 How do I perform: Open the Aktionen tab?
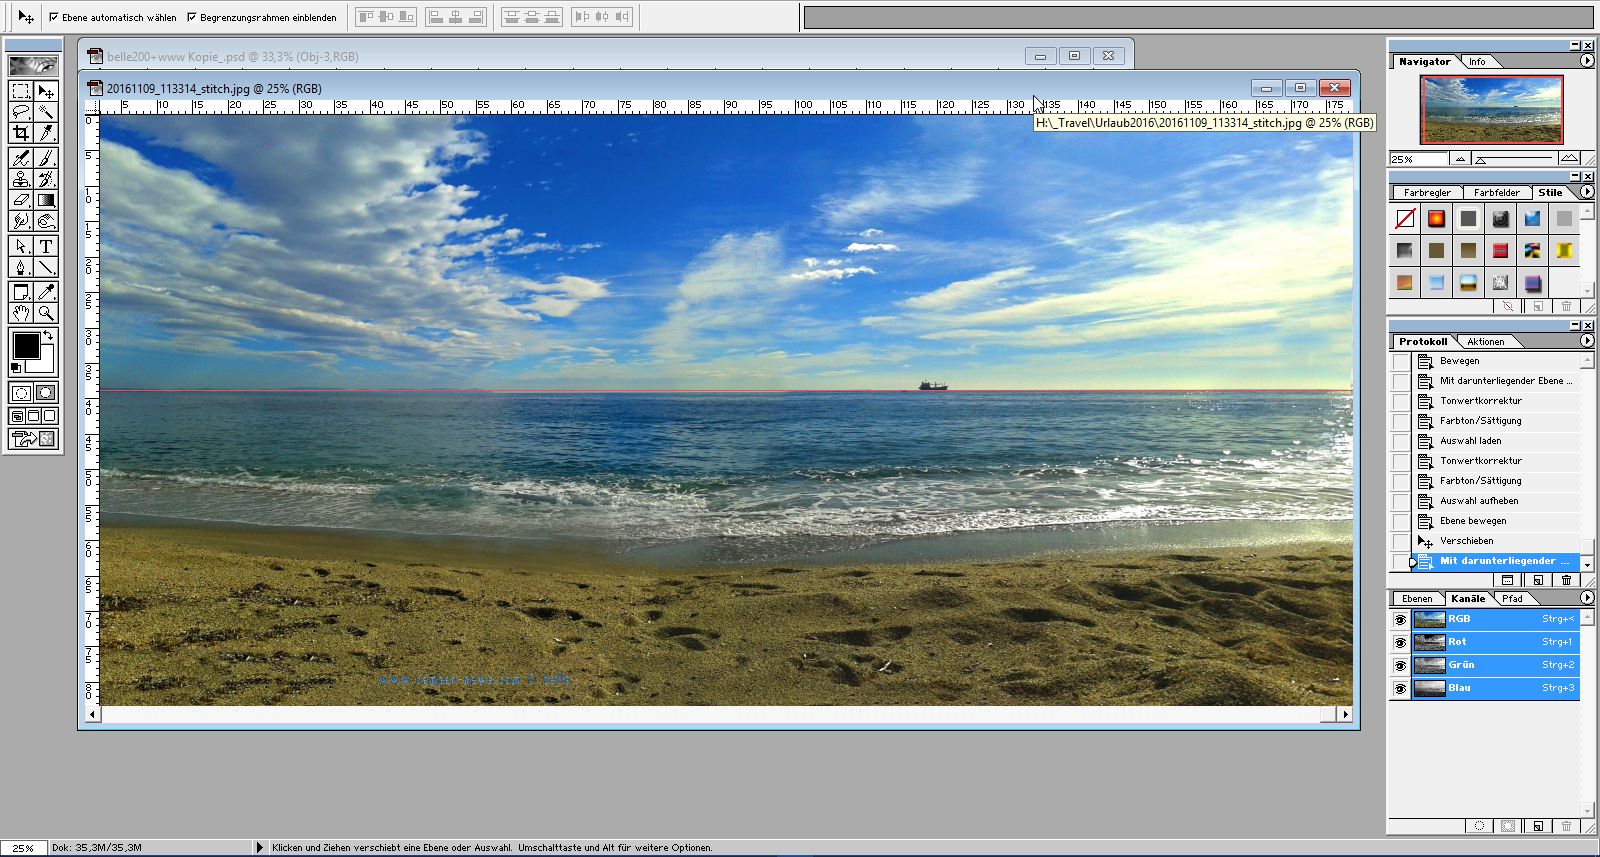(1485, 342)
